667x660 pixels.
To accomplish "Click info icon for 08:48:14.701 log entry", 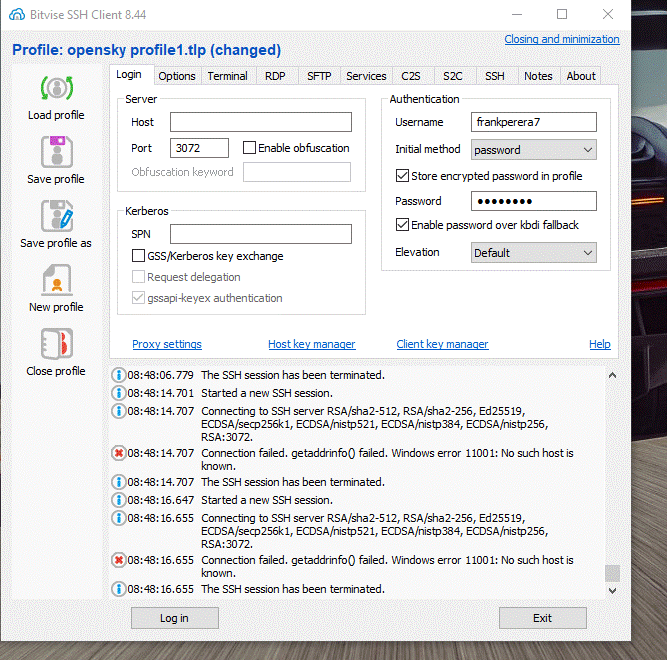I will pos(119,393).
